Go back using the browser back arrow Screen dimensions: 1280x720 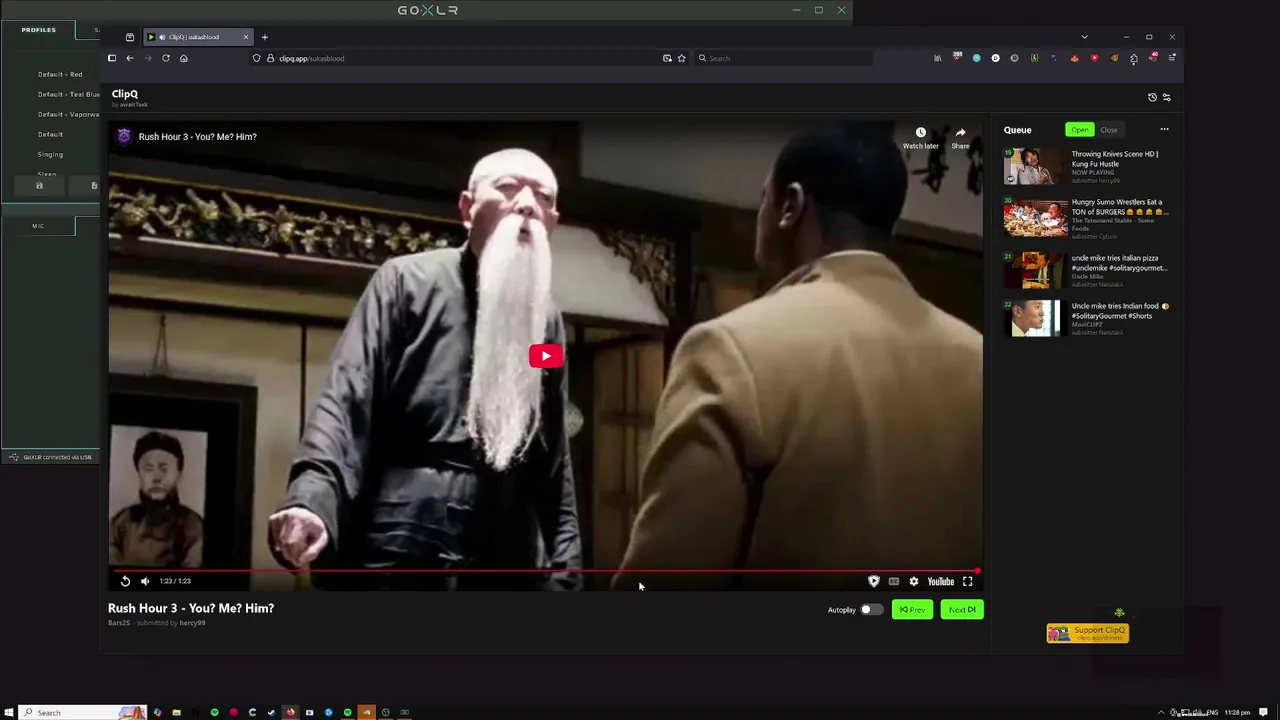[129, 58]
